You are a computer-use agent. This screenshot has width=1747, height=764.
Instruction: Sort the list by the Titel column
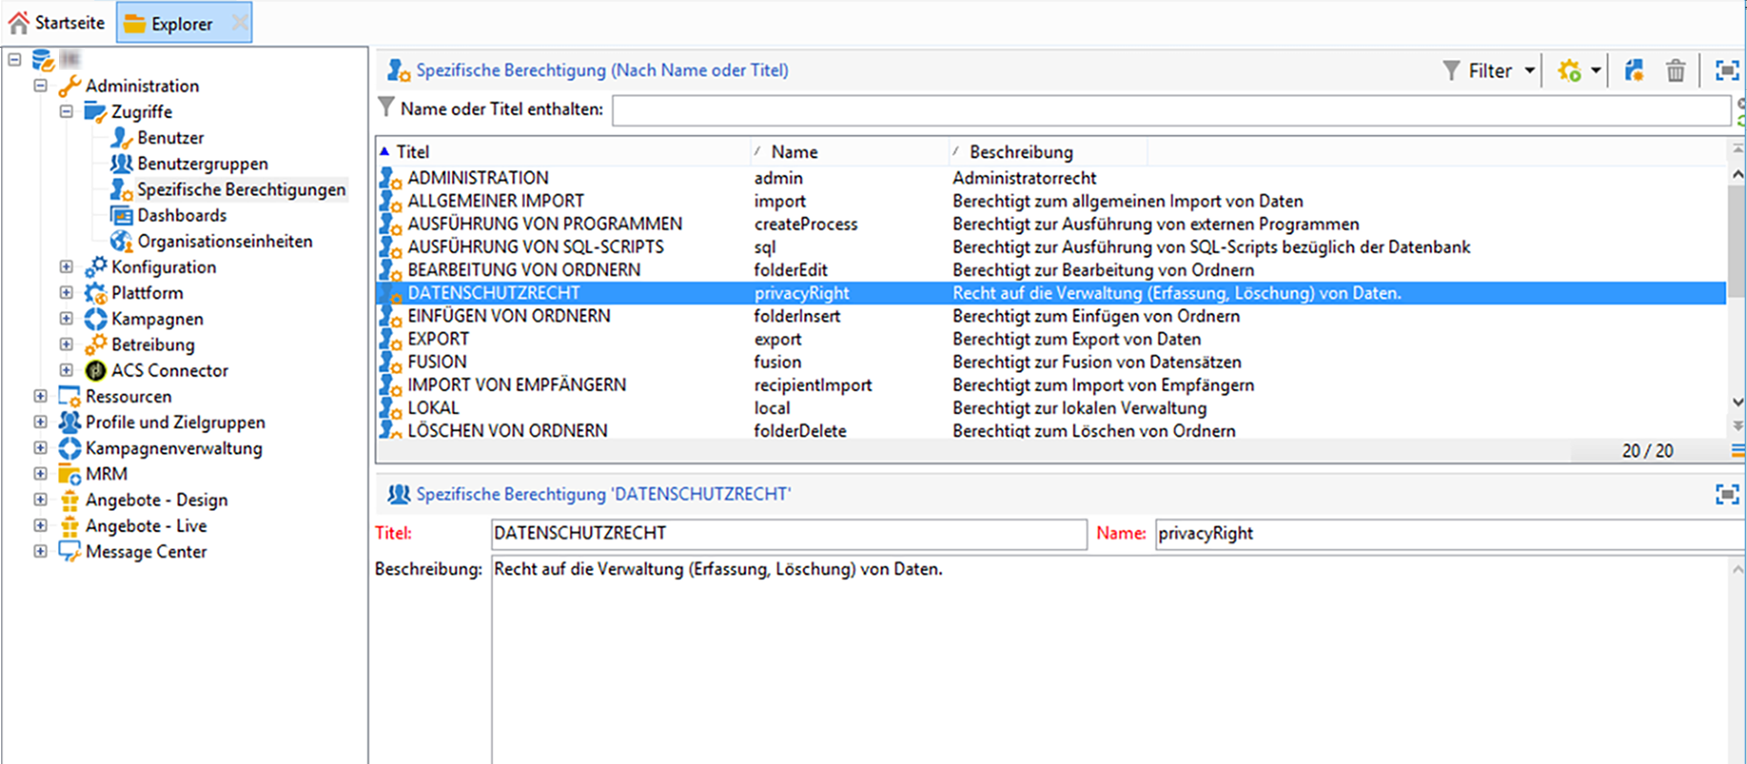point(563,152)
